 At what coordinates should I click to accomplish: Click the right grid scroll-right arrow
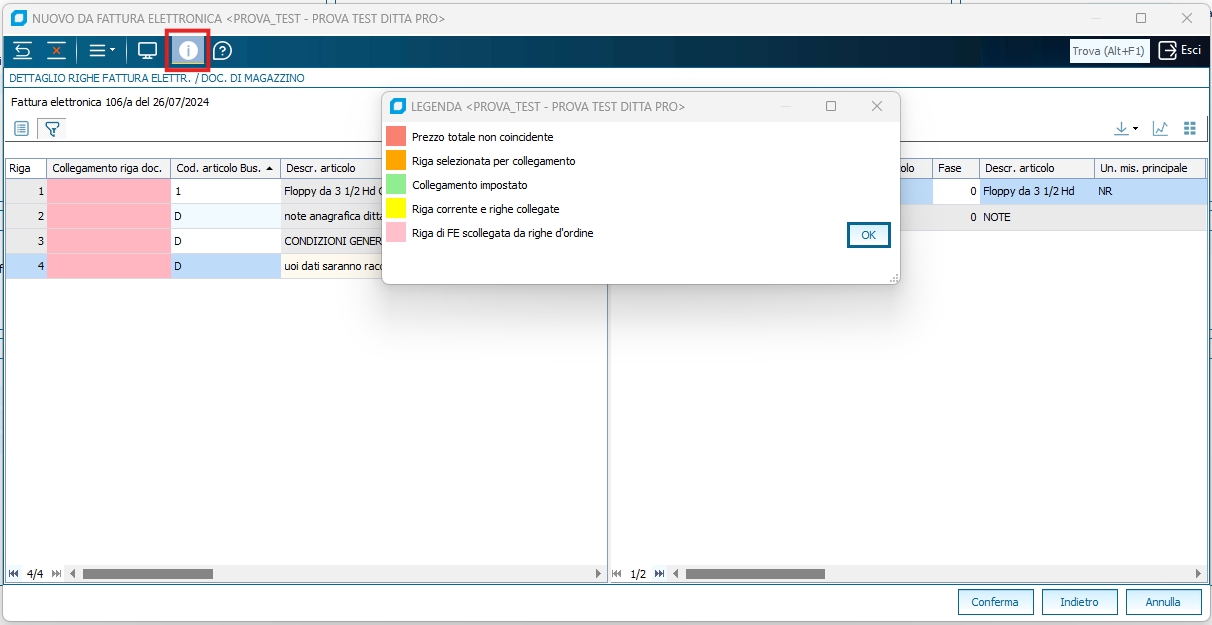[1198, 574]
